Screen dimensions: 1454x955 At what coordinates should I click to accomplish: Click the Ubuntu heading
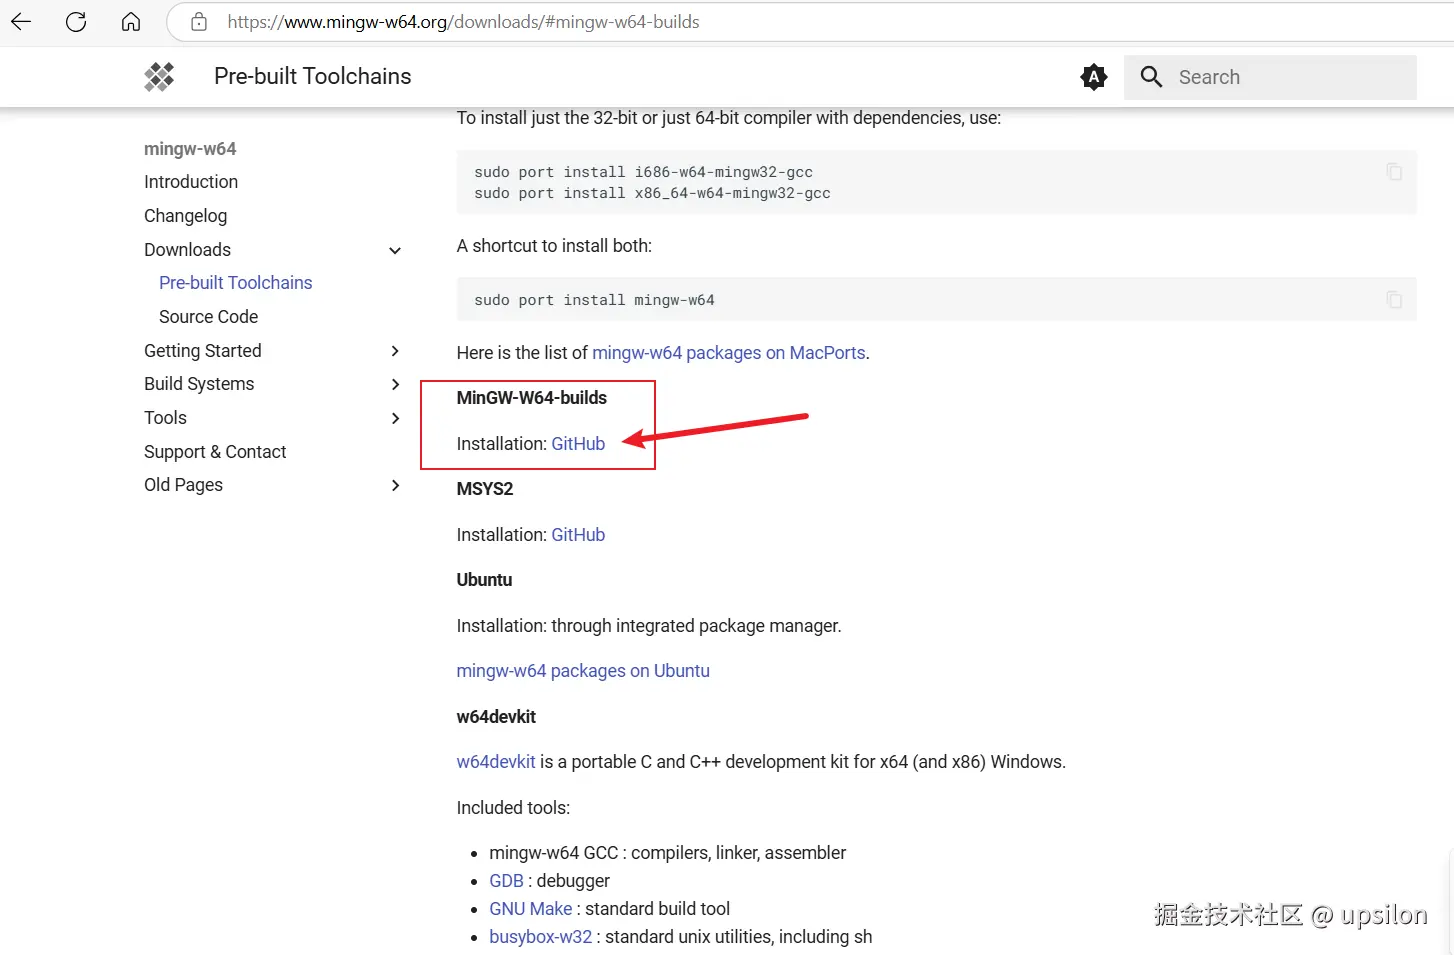(484, 580)
